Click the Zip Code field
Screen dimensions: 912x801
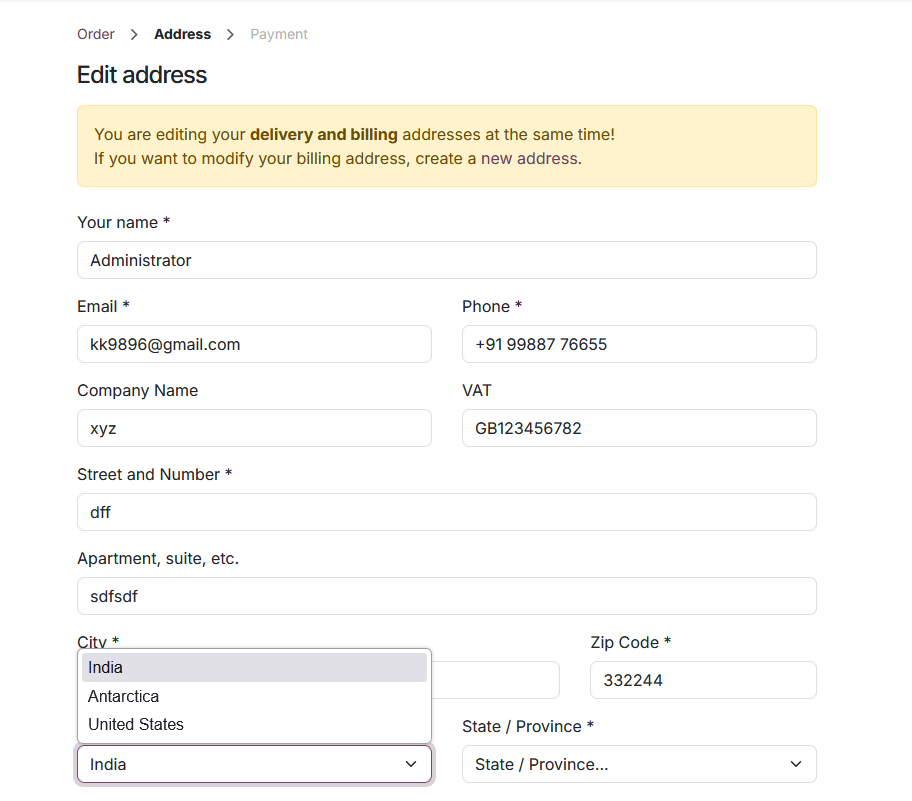tap(702, 680)
